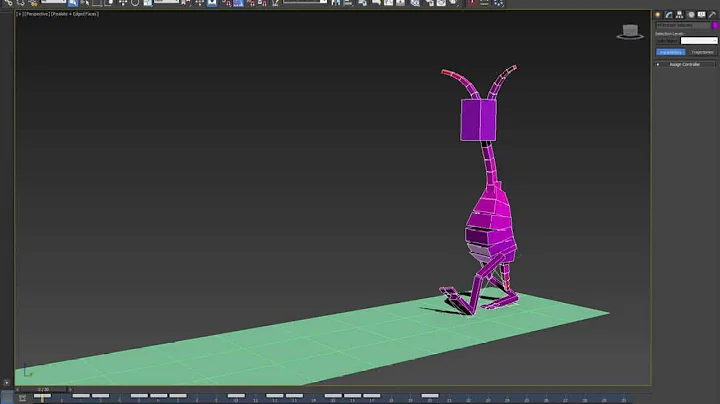
Task: Toggle the Keyboard Shortcut Override button
Action: pos(212,3)
